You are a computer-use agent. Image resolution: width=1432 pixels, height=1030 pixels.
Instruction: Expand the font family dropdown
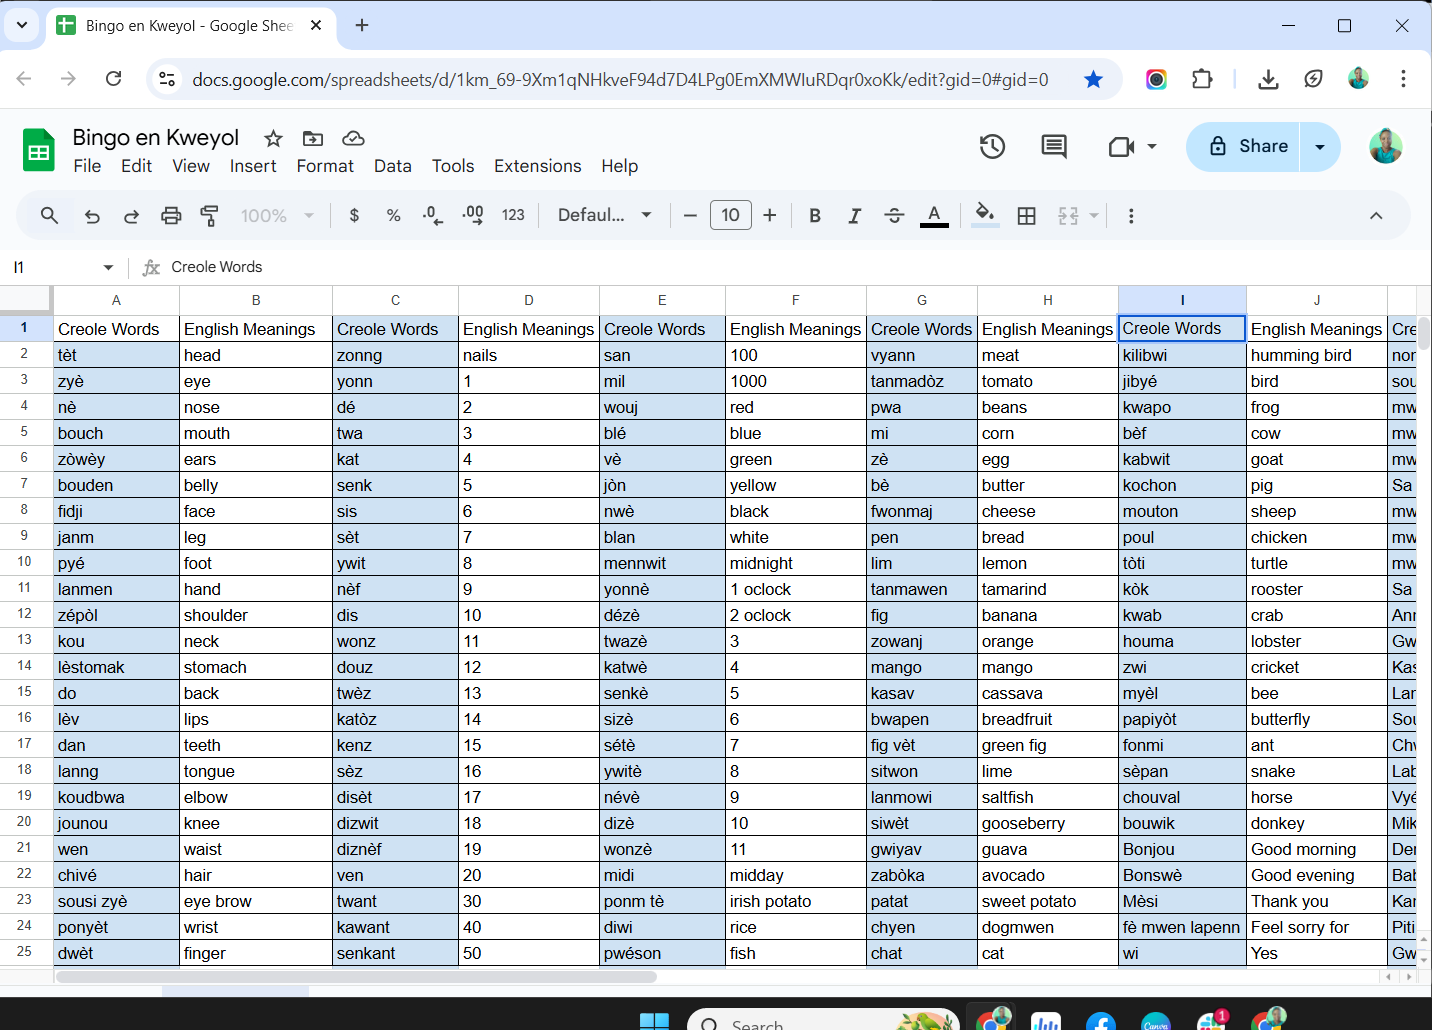[604, 216]
